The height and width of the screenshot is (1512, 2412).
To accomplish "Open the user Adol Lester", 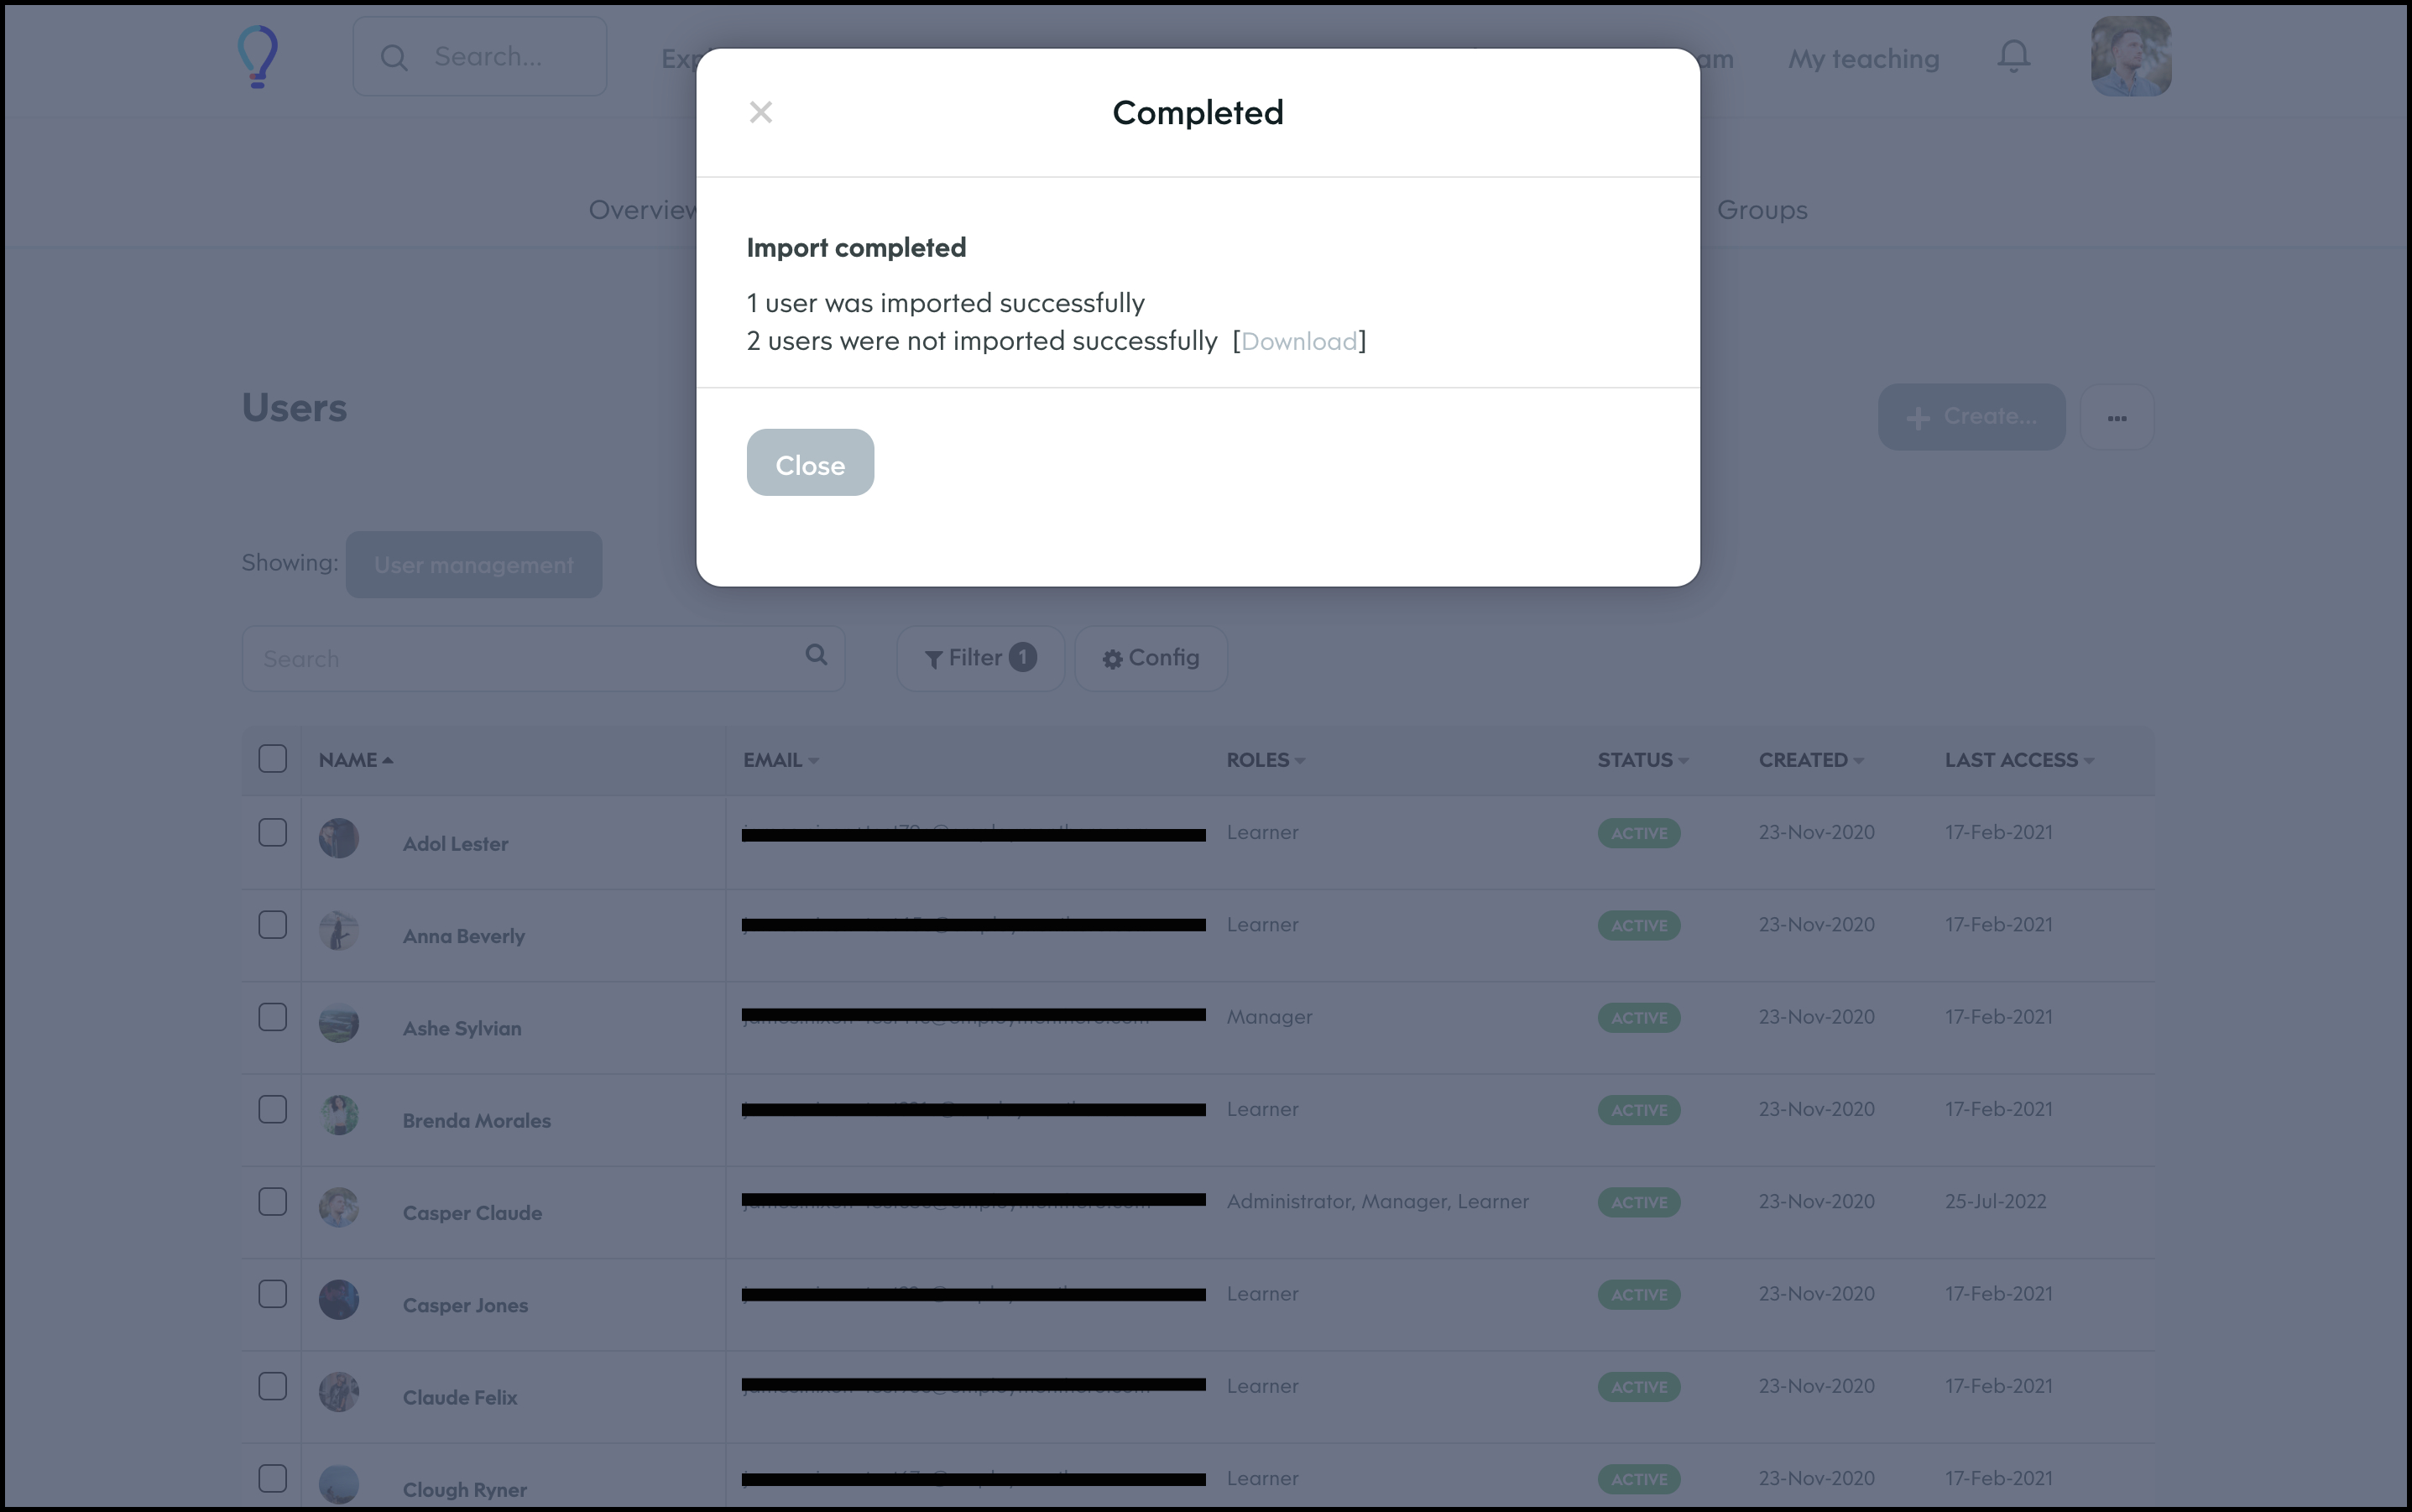I will (x=455, y=844).
